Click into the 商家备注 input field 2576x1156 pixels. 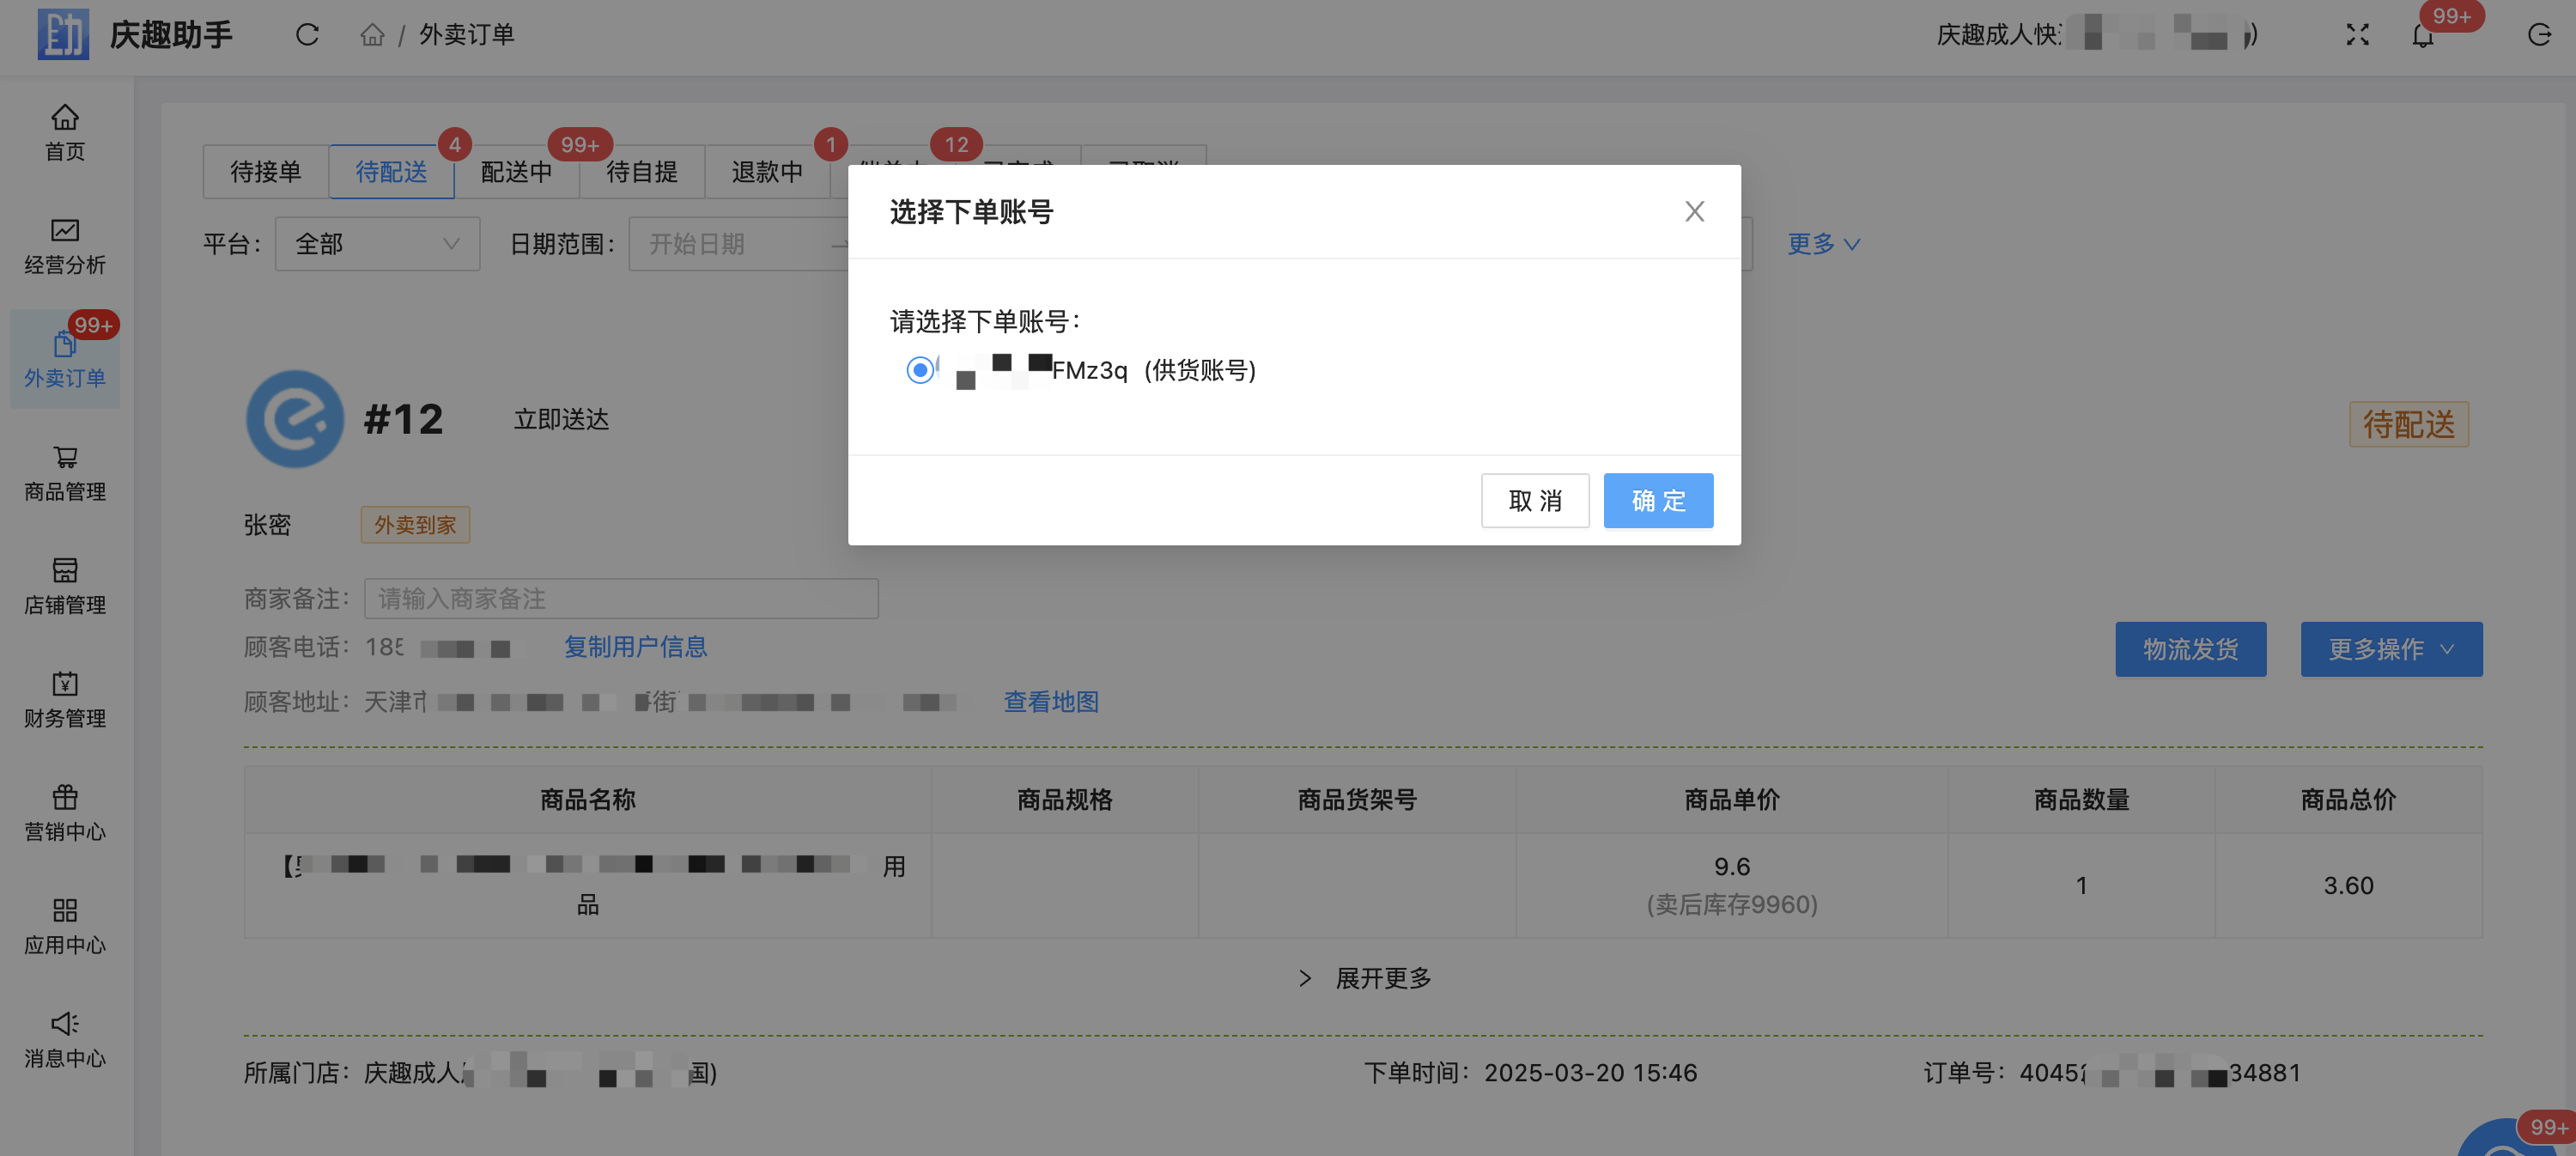click(620, 598)
